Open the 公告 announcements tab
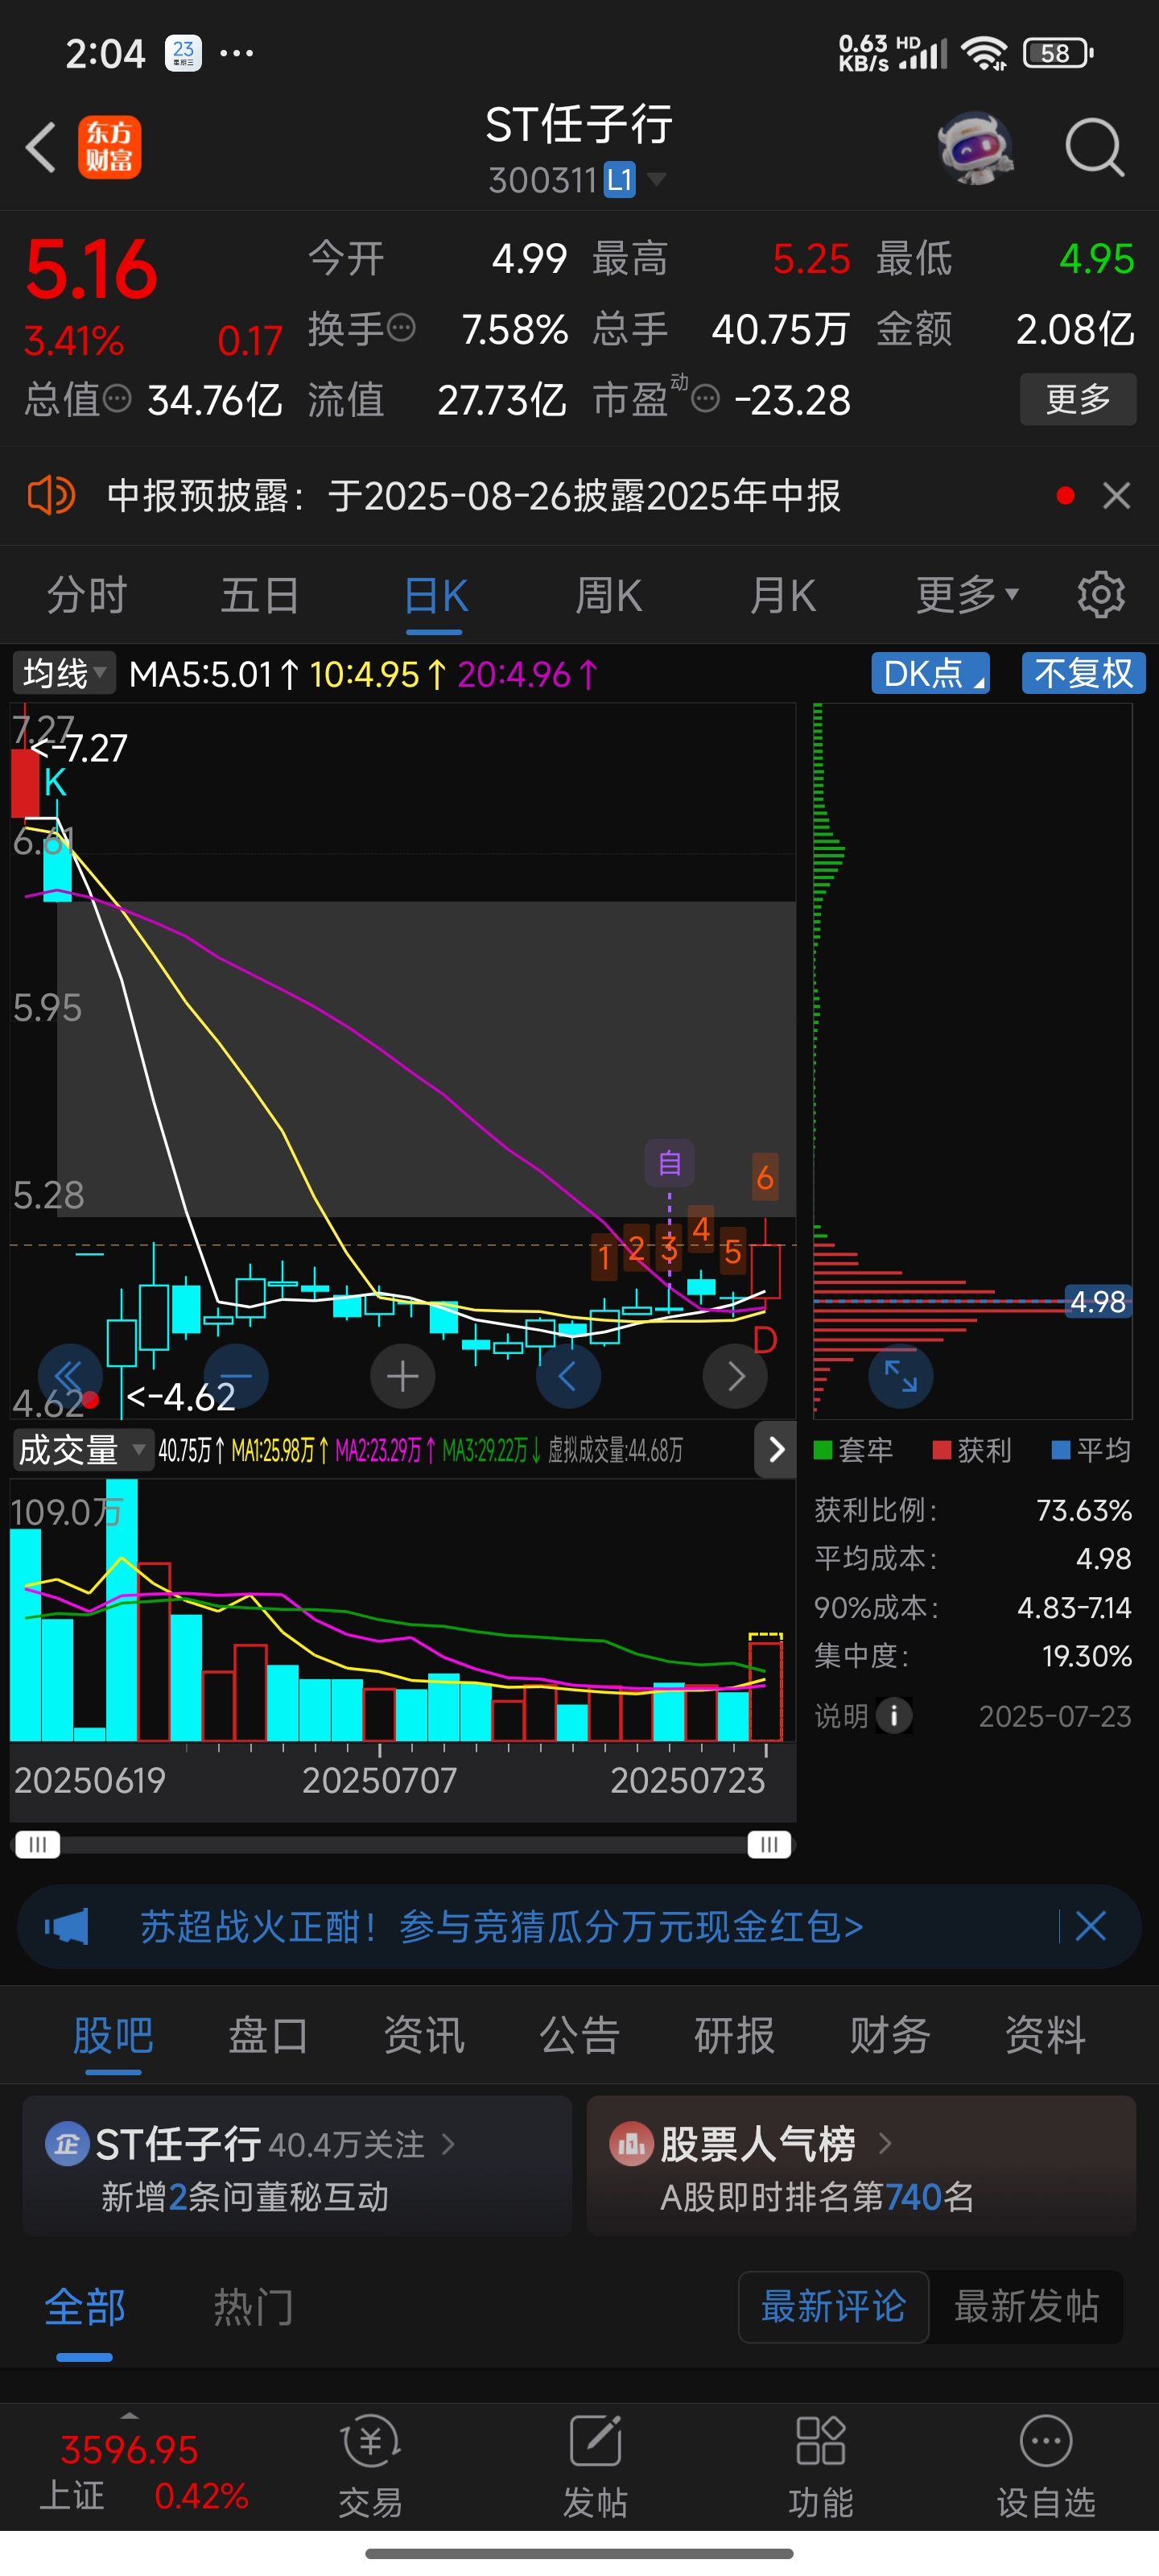Viewport: 1159px width, 2576px height. coord(579,2034)
